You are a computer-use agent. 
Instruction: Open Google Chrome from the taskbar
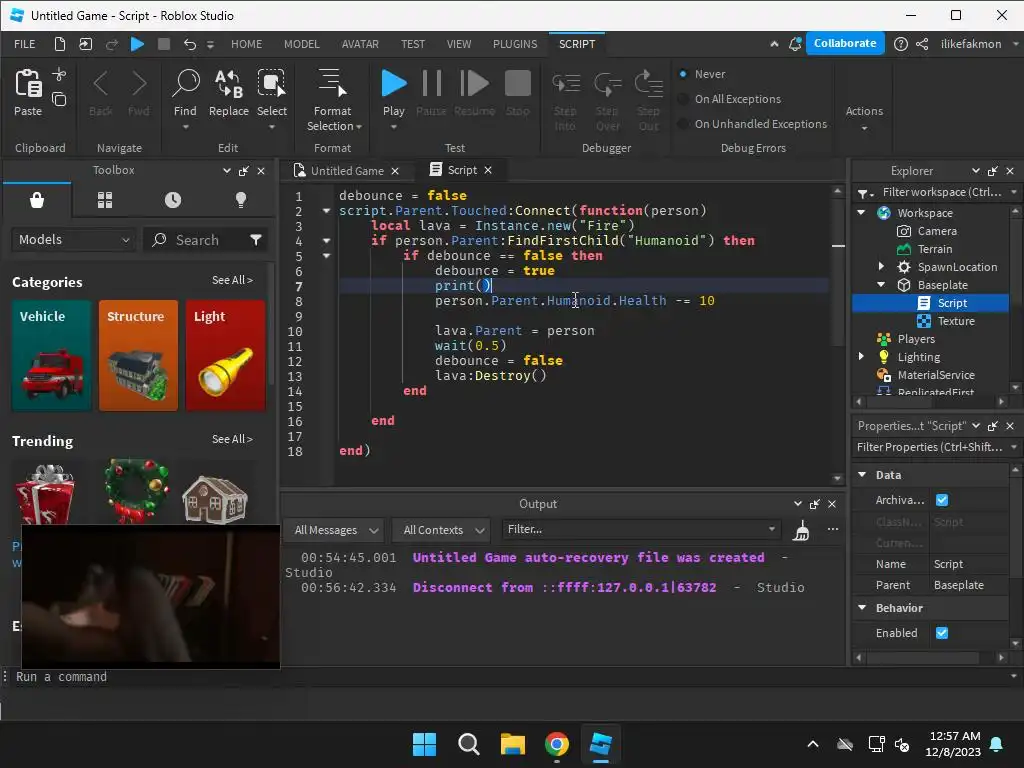point(556,744)
